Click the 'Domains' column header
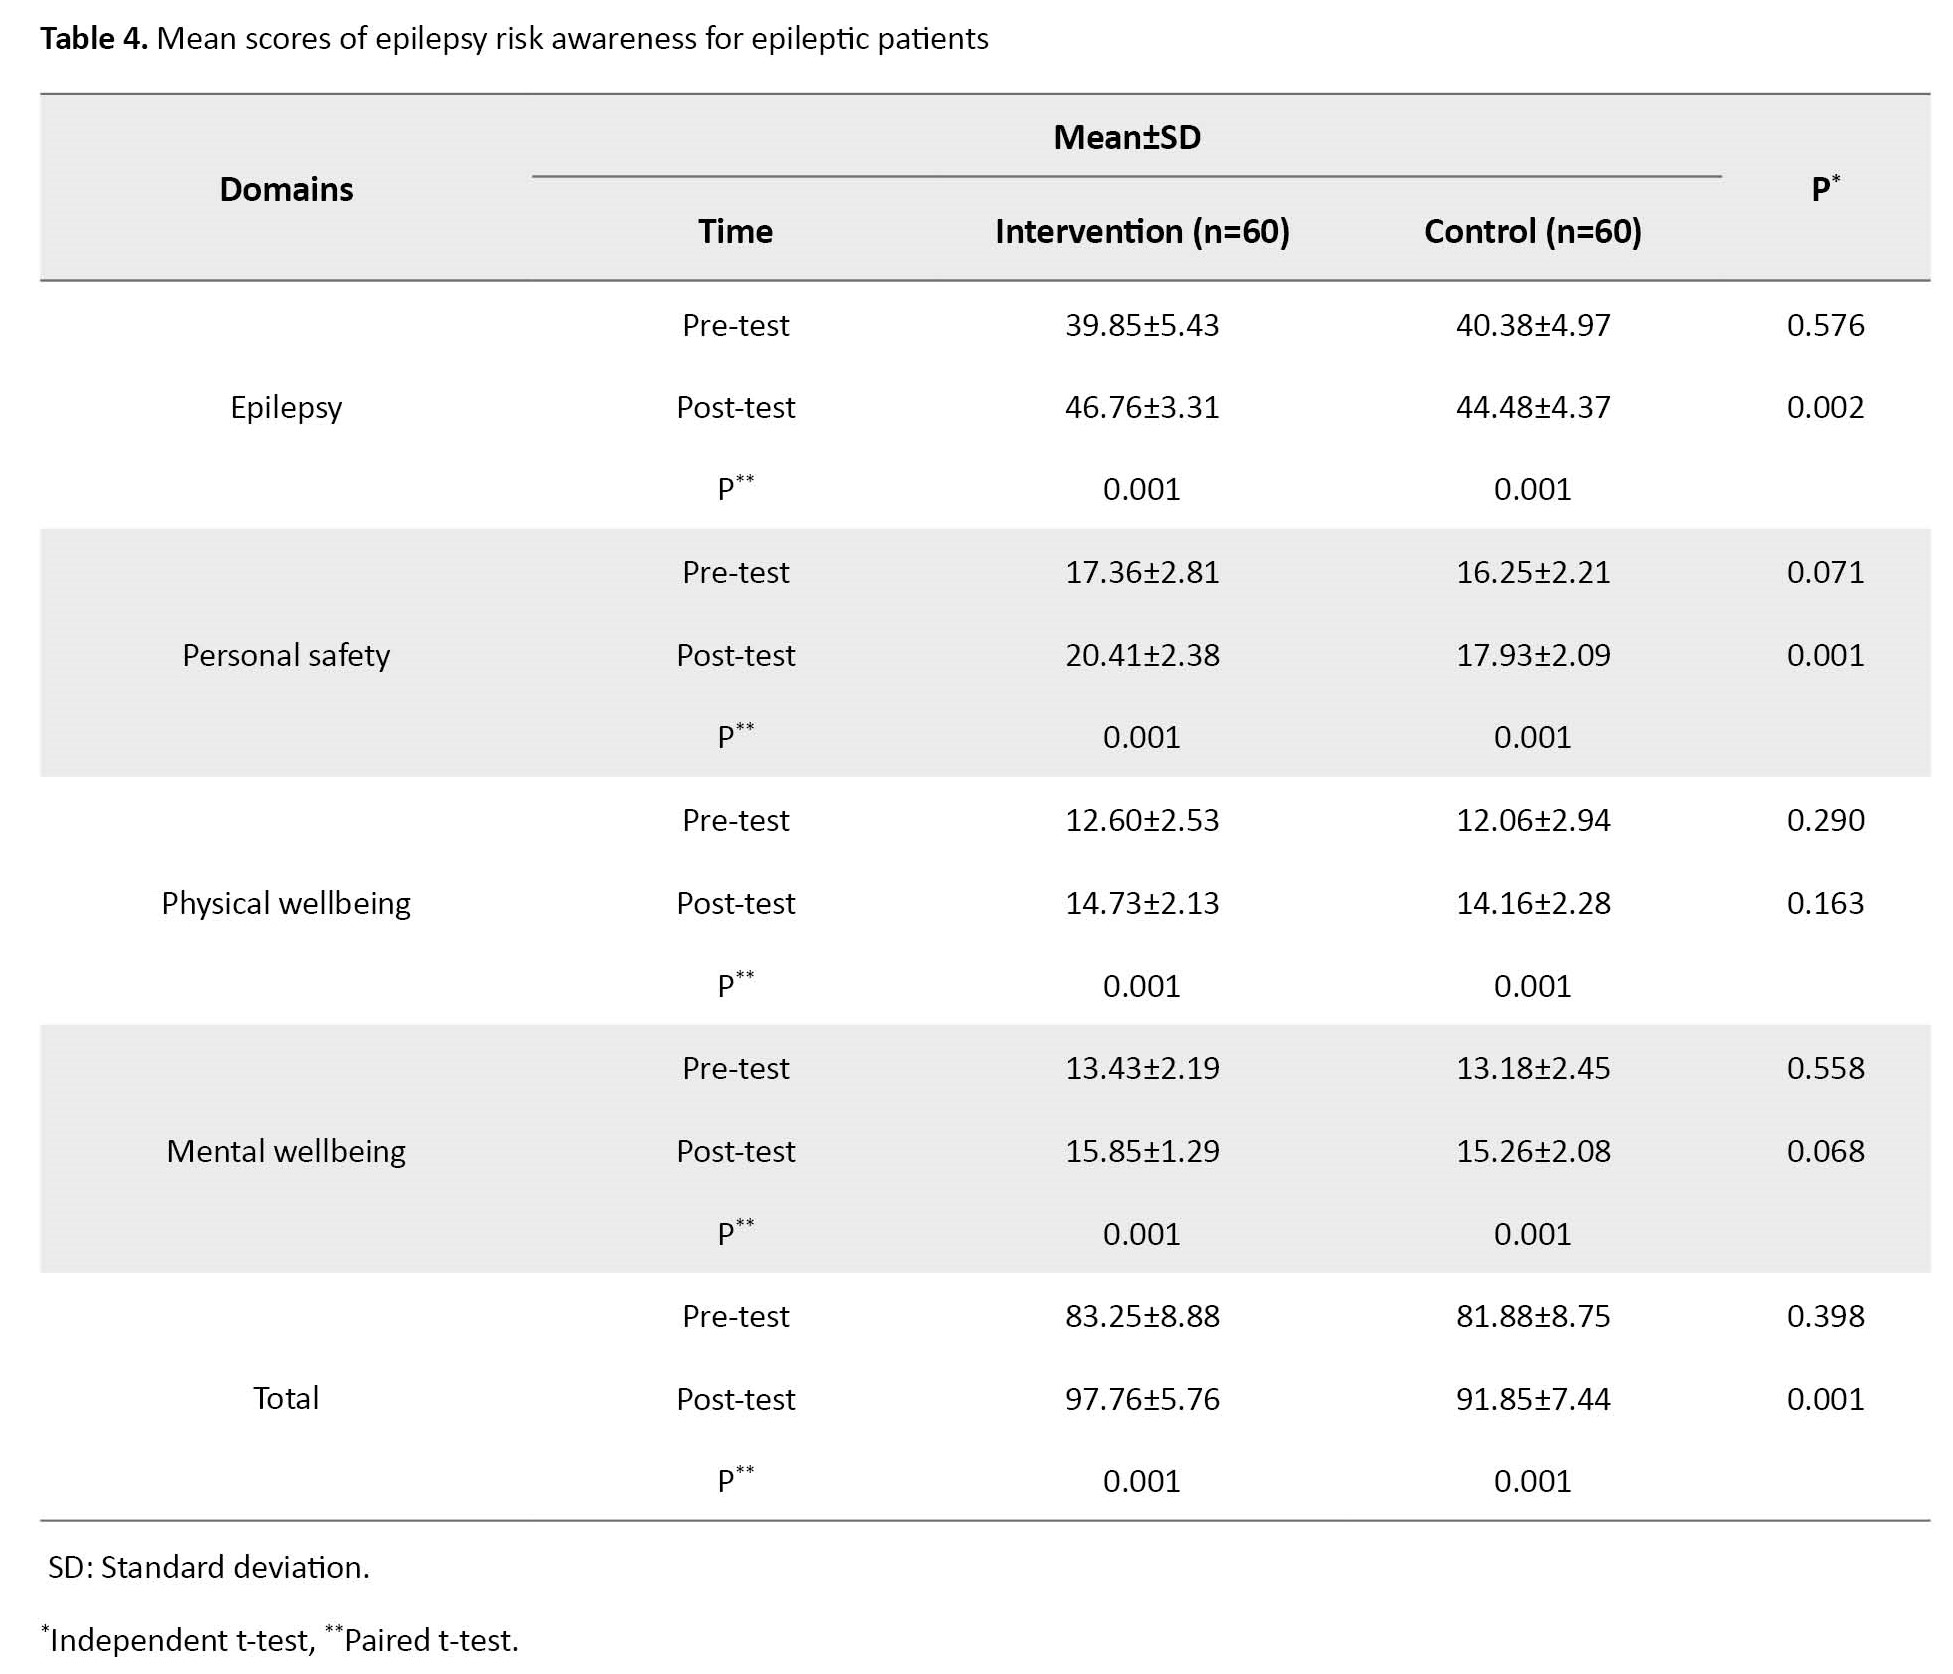1953x1674 pixels. coord(286,189)
